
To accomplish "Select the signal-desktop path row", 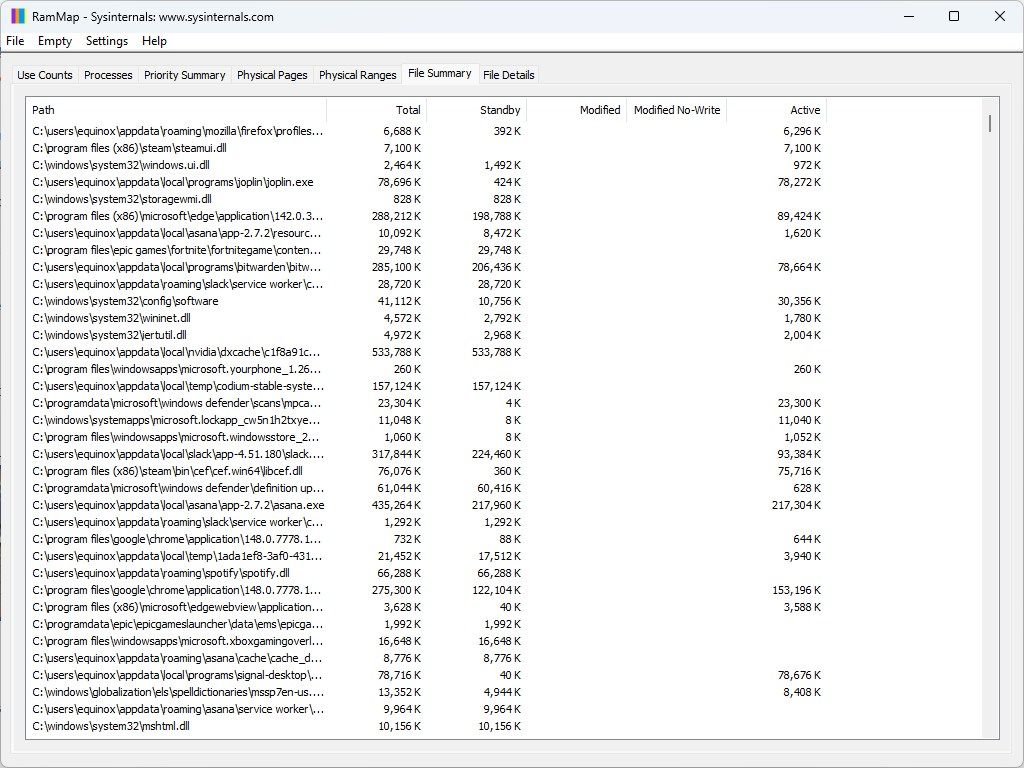I will 427,675.
